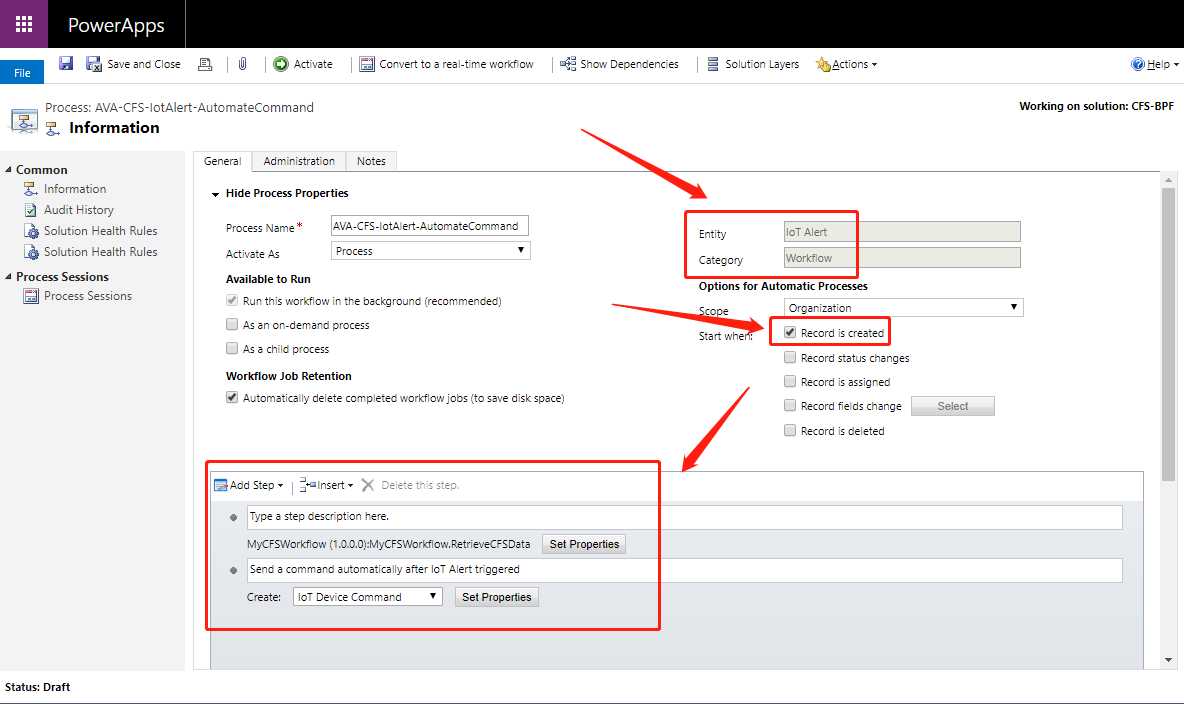Click the Audit History icon in sidebar
1184x704 pixels.
pos(31,210)
